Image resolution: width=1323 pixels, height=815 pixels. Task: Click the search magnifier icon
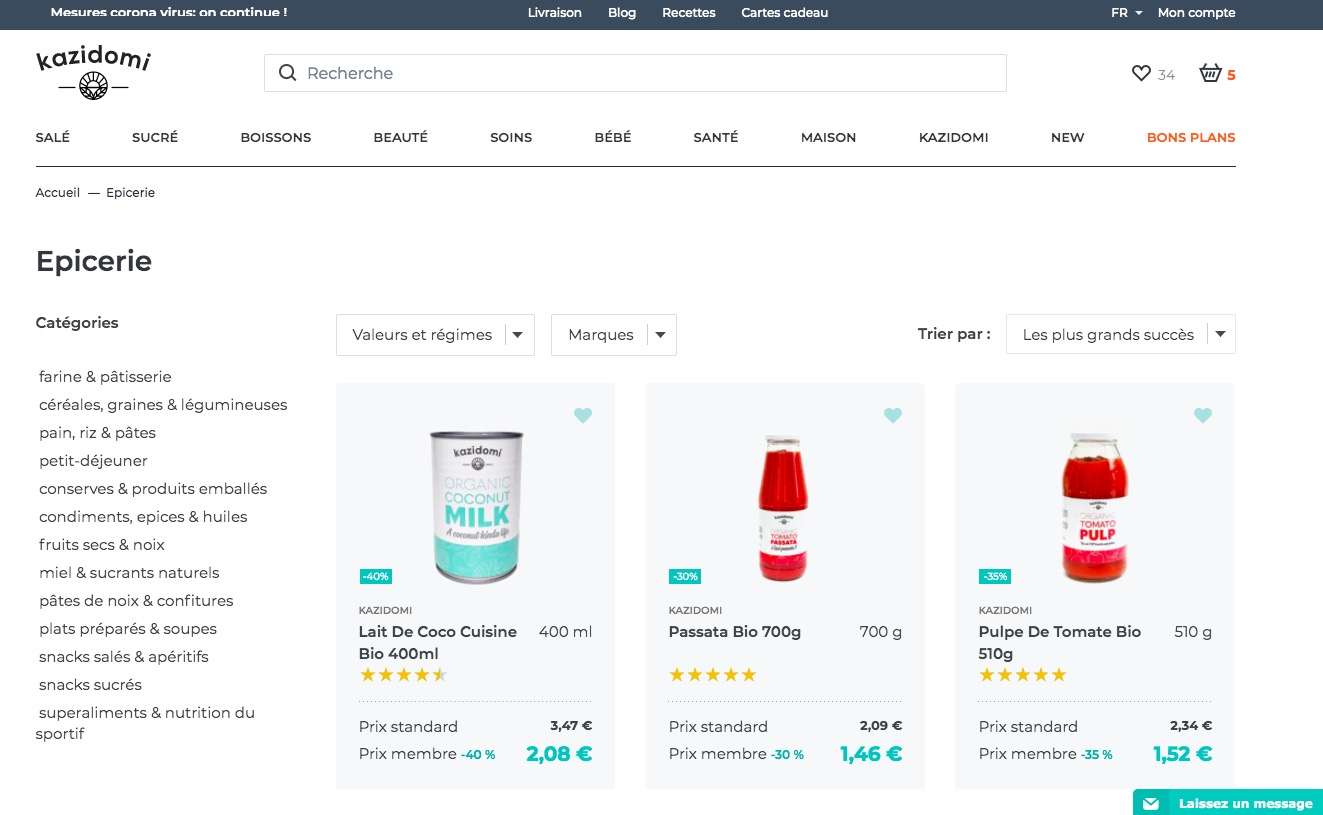(287, 73)
